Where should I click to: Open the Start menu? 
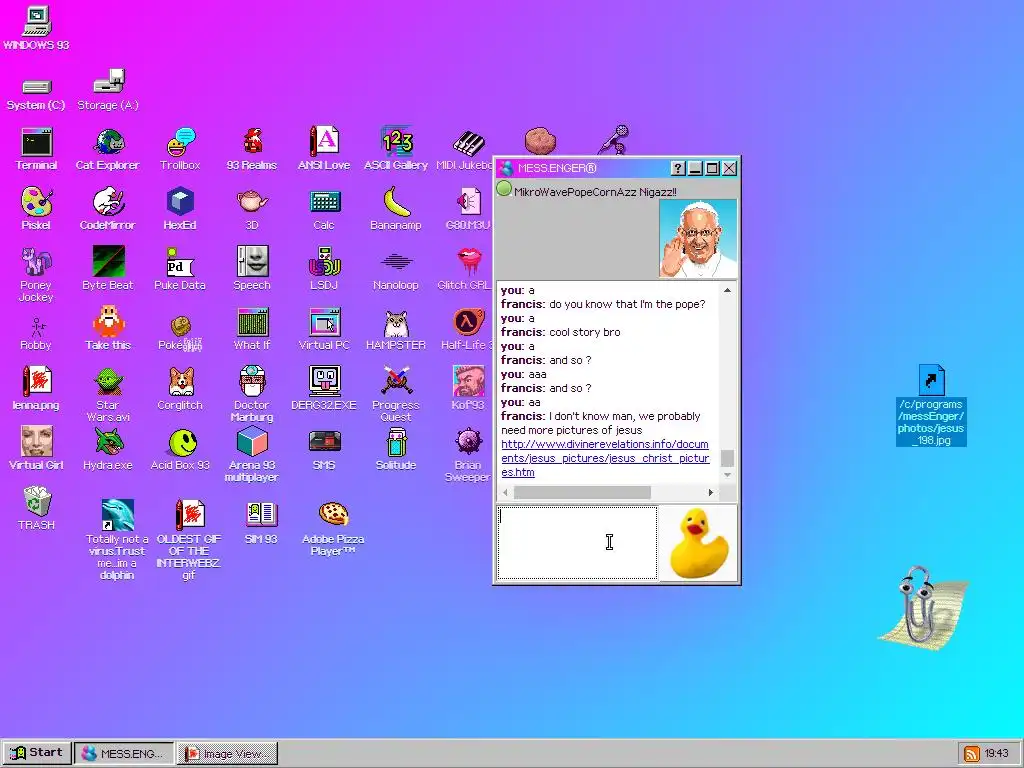(37, 752)
